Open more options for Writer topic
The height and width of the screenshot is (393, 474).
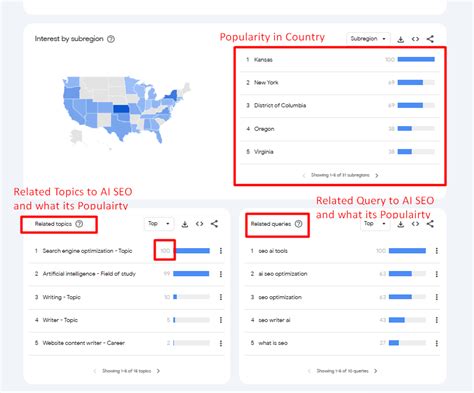click(221, 320)
